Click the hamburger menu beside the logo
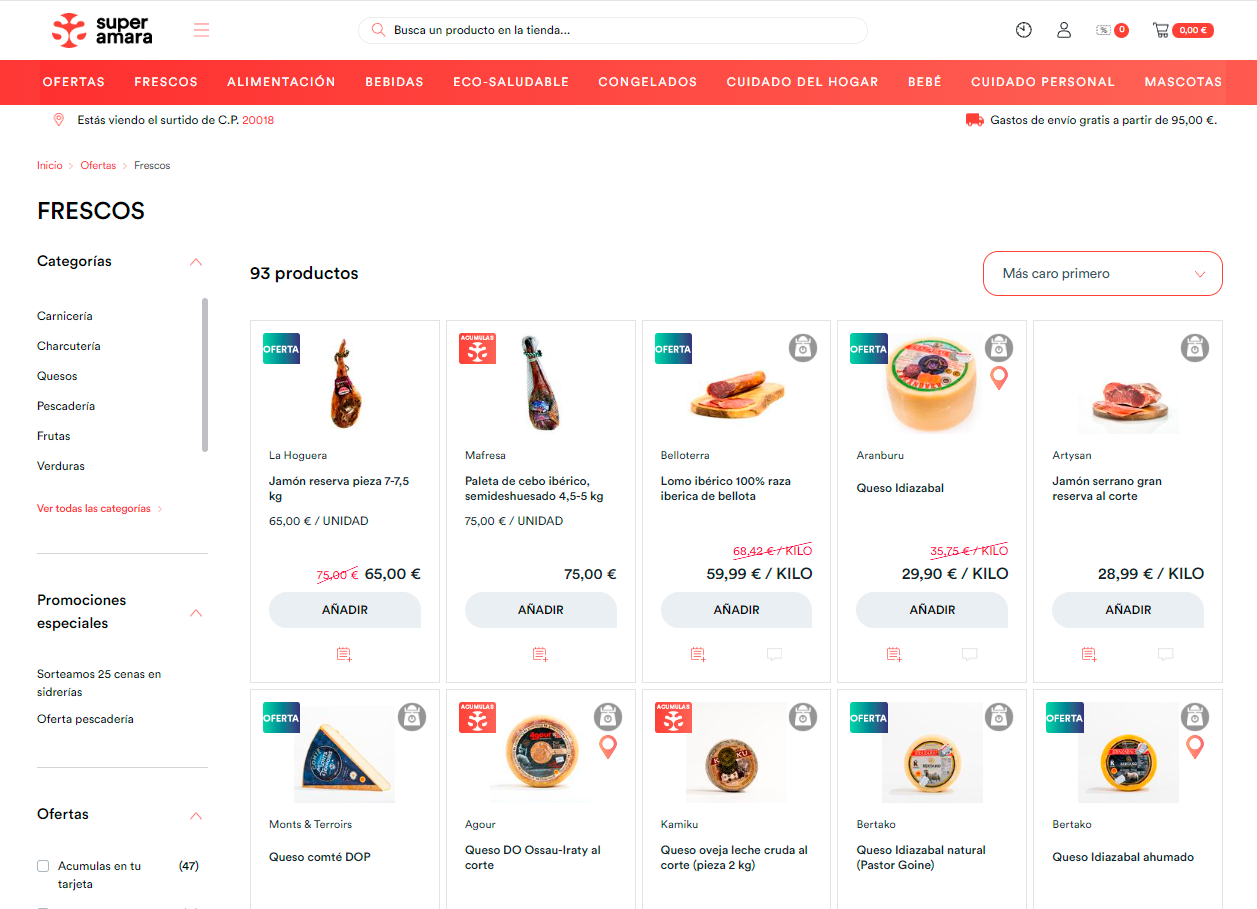 [x=201, y=30]
